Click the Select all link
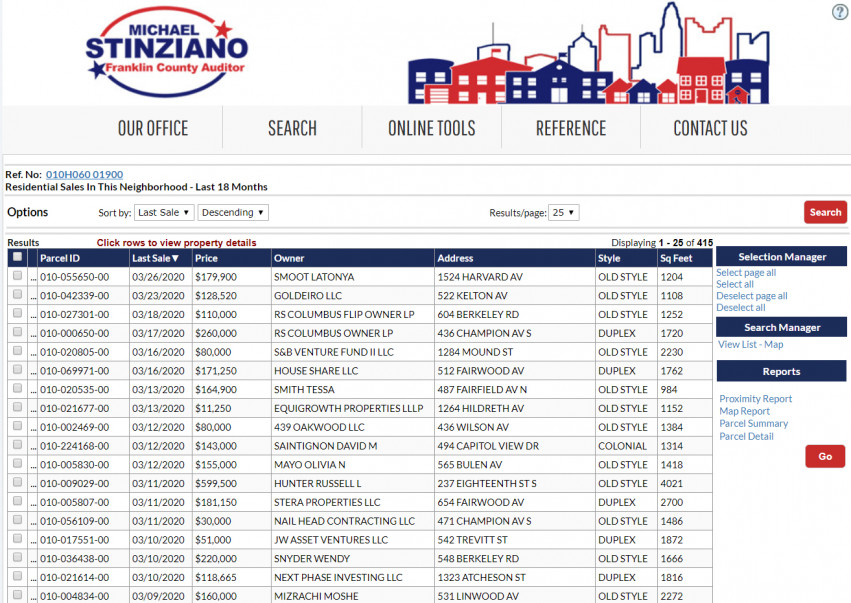Viewport: 851px width, 603px height. (x=735, y=284)
